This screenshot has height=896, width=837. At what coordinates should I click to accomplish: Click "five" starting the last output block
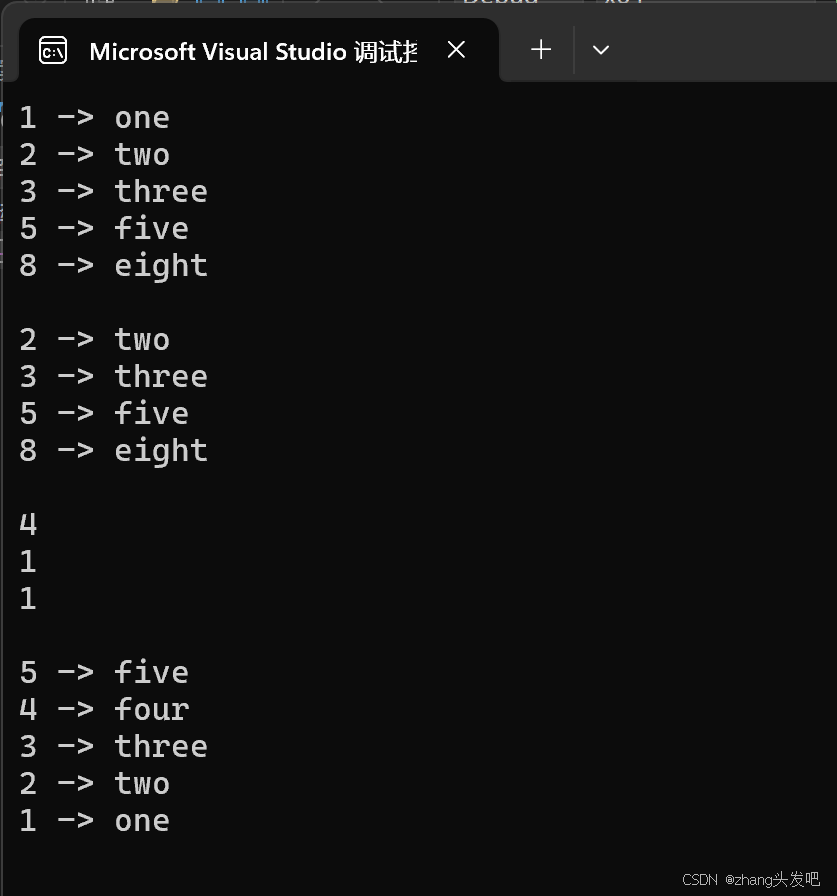click(151, 673)
